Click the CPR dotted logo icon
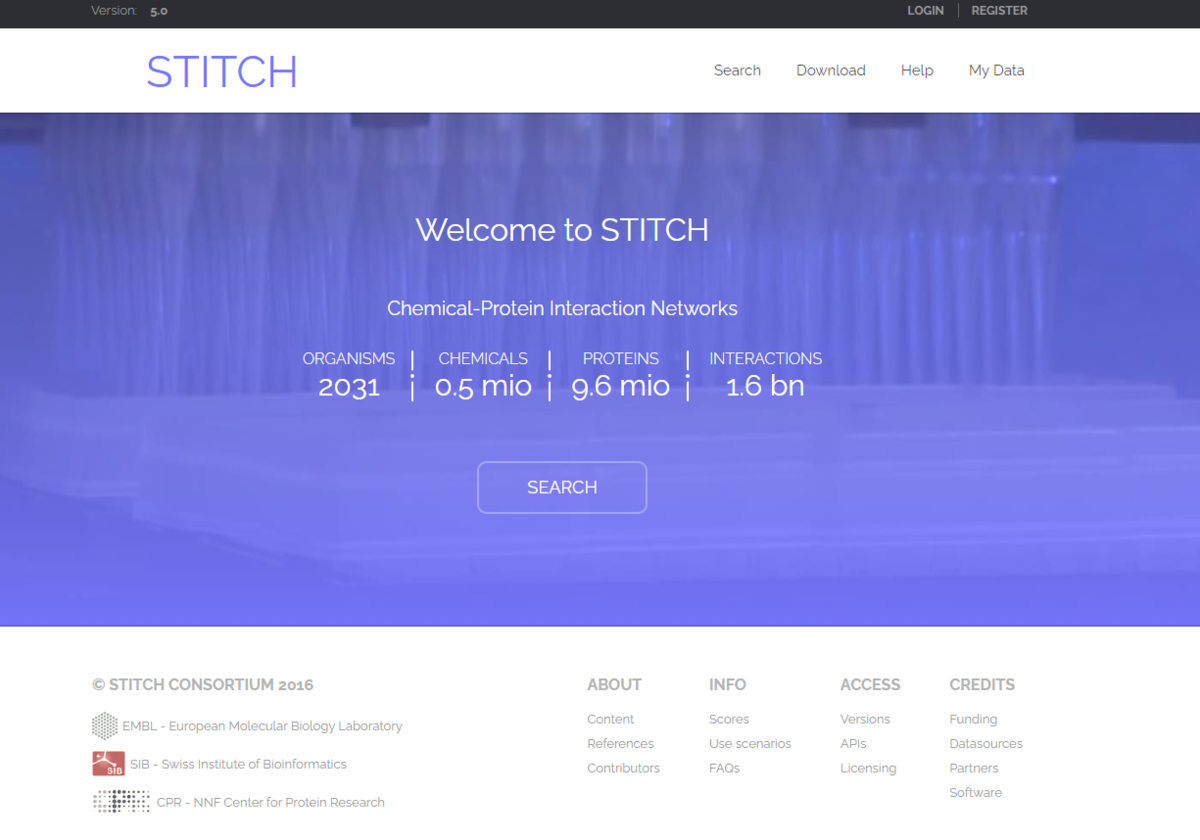Viewport: 1200px width, 840px height. point(121,802)
